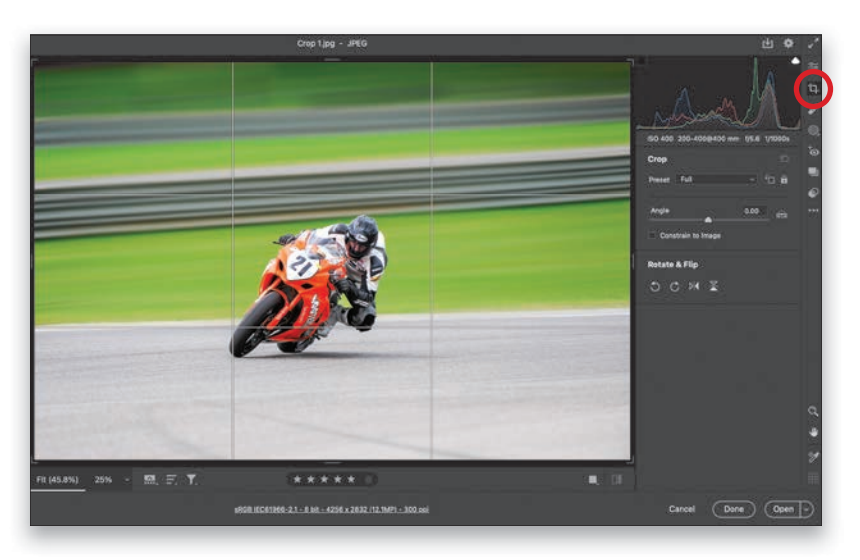Click the Done button
Image resolution: width=860 pixels, height=560 pixels.
click(x=734, y=509)
